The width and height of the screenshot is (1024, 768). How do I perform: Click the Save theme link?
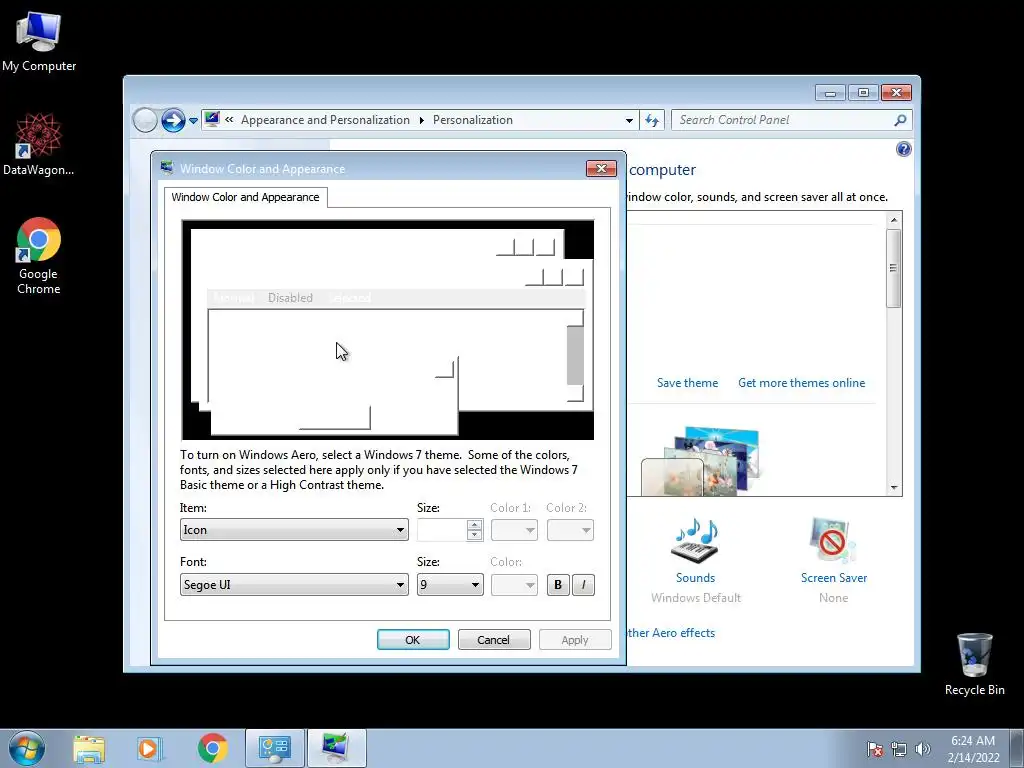(x=687, y=383)
